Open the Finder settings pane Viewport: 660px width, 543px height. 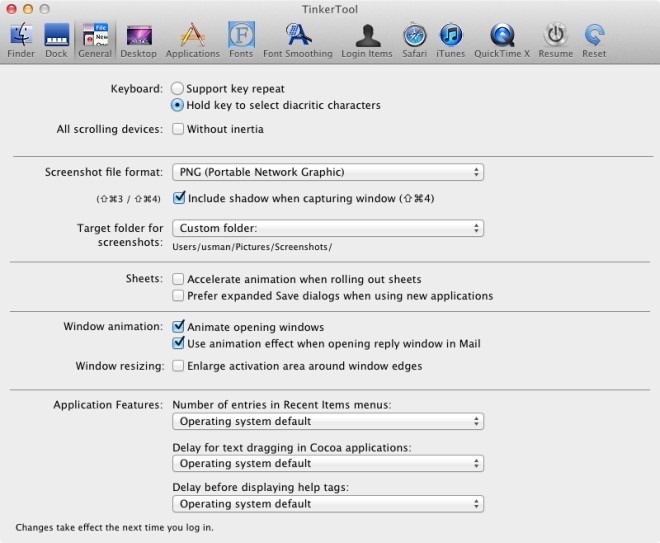point(21,40)
